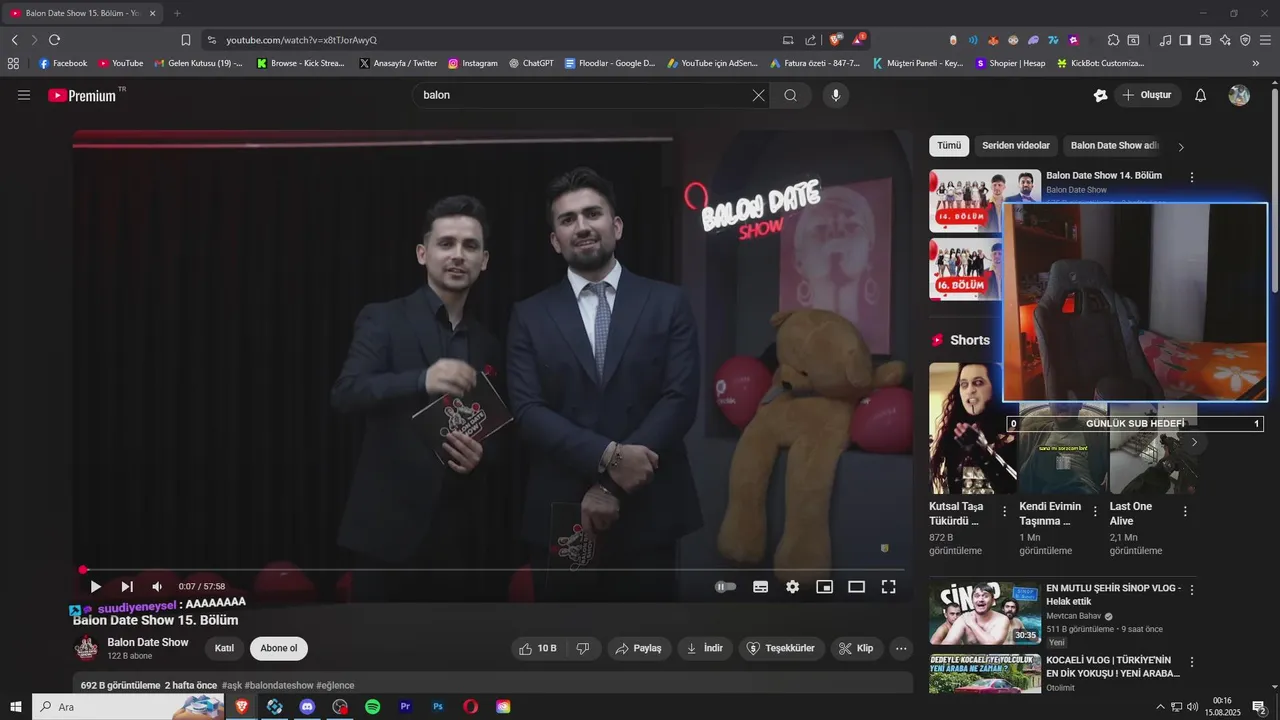The width and height of the screenshot is (1280, 720).
Task: Open browser extensions puzzle icon
Action: (1113, 40)
